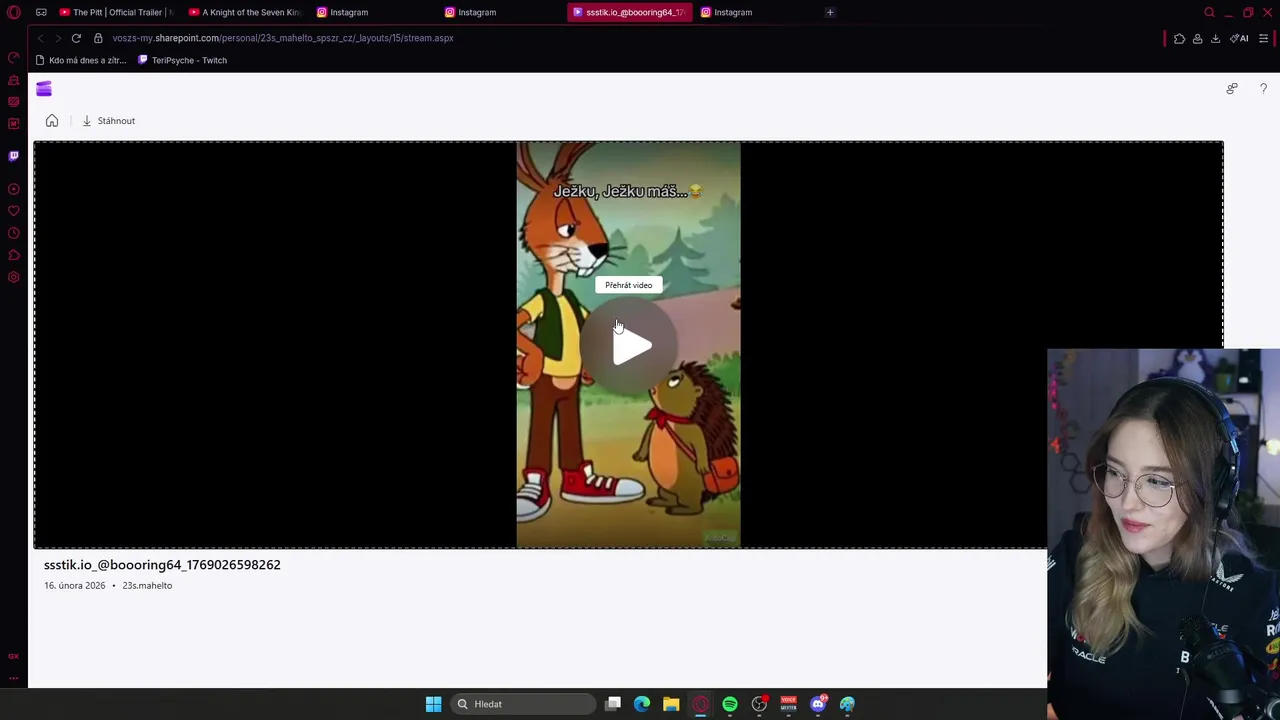The image size is (1280, 720).
Task: Go back with the browser back arrow
Action: (40, 38)
